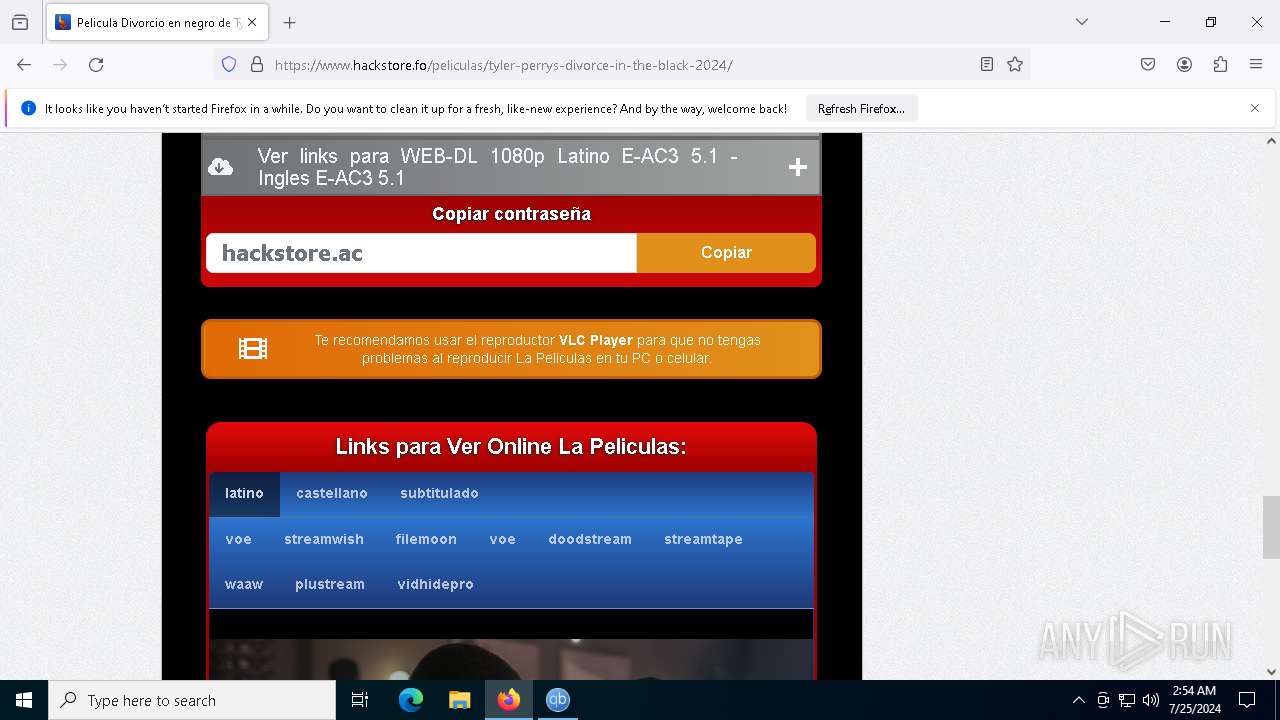Open the Windows Start menu
Viewport: 1280px width, 720px height.
(24, 700)
